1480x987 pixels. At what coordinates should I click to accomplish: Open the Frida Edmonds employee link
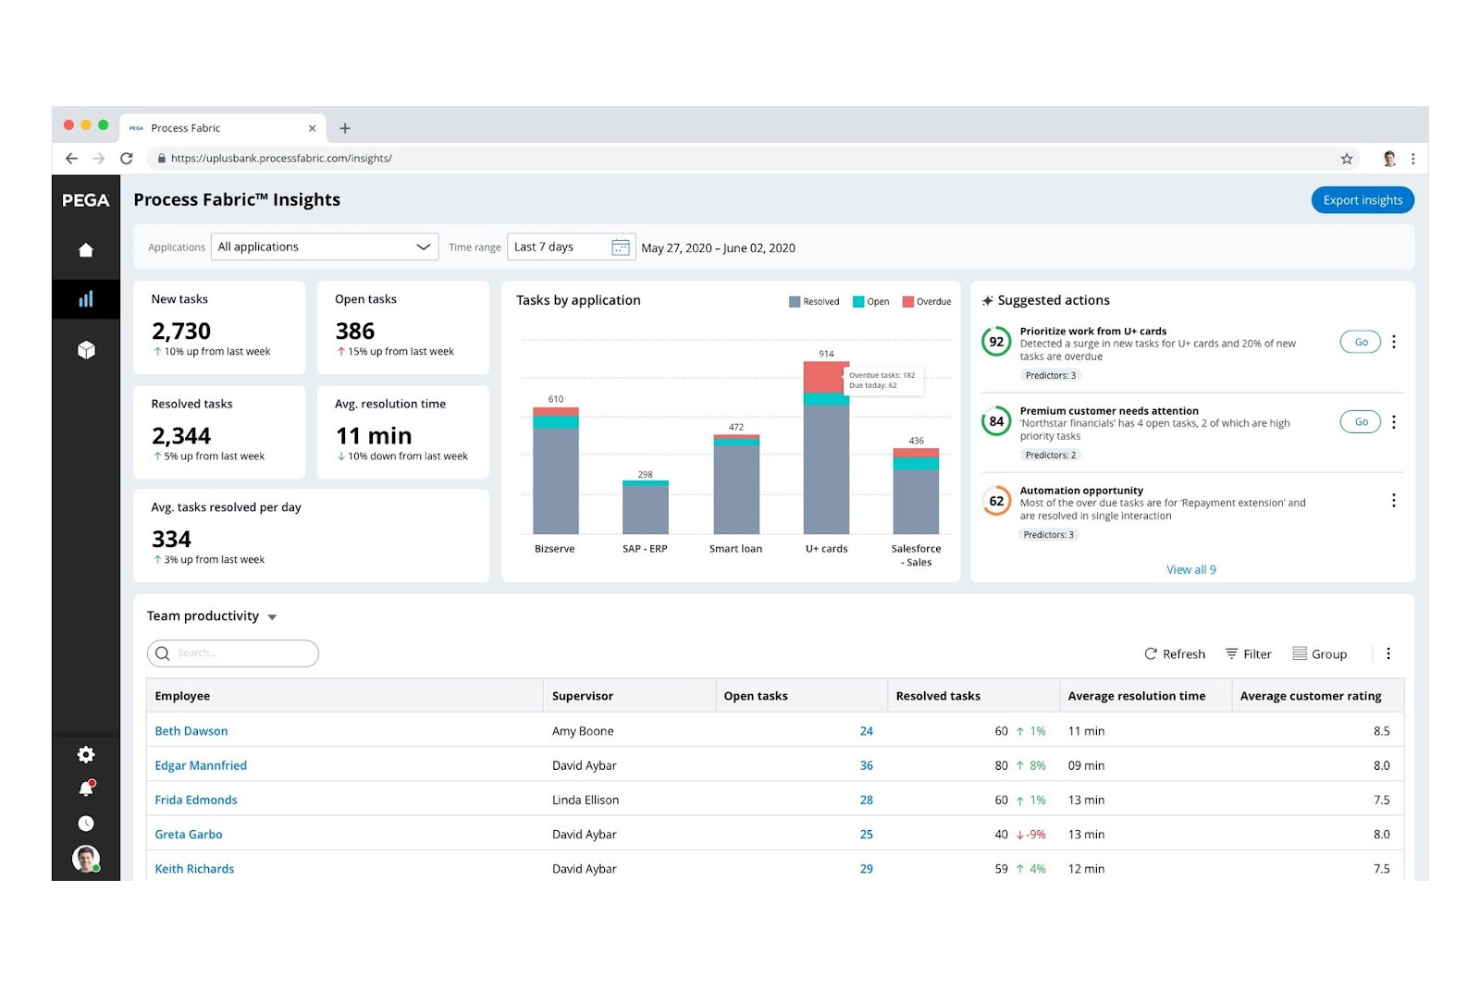196,800
